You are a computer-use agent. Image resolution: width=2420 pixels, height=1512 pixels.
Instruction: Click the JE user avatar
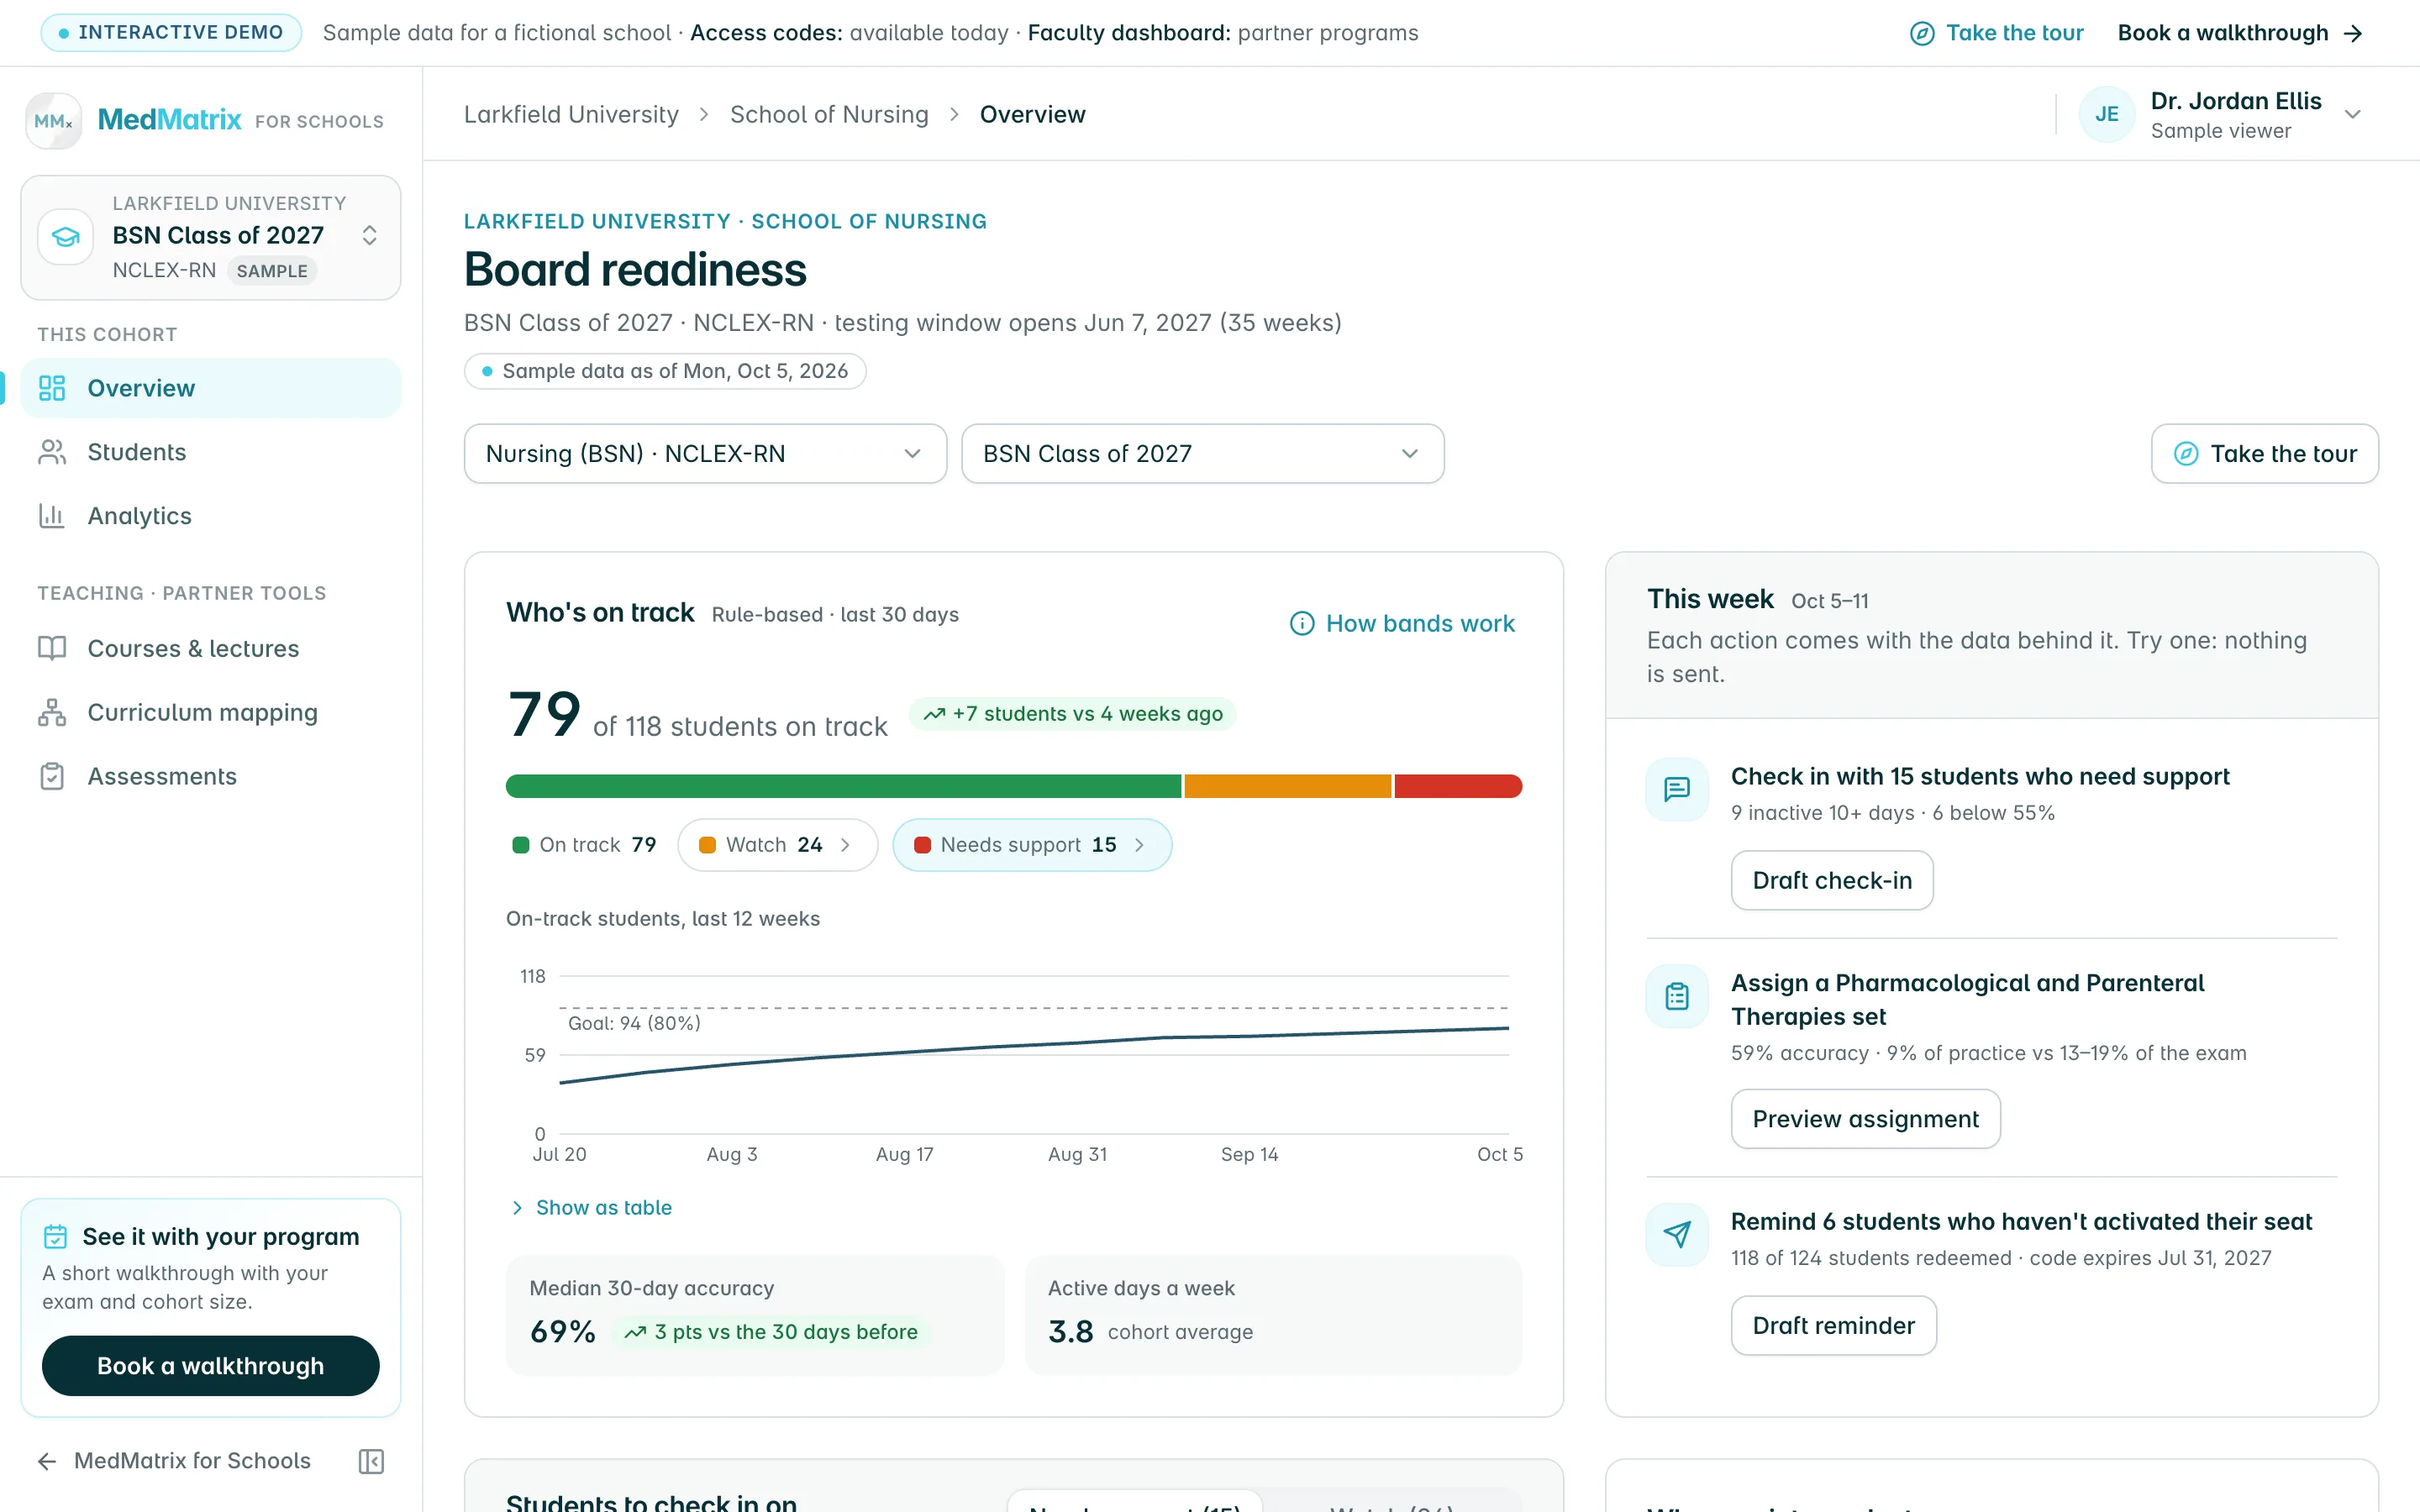tap(2107, 115)
